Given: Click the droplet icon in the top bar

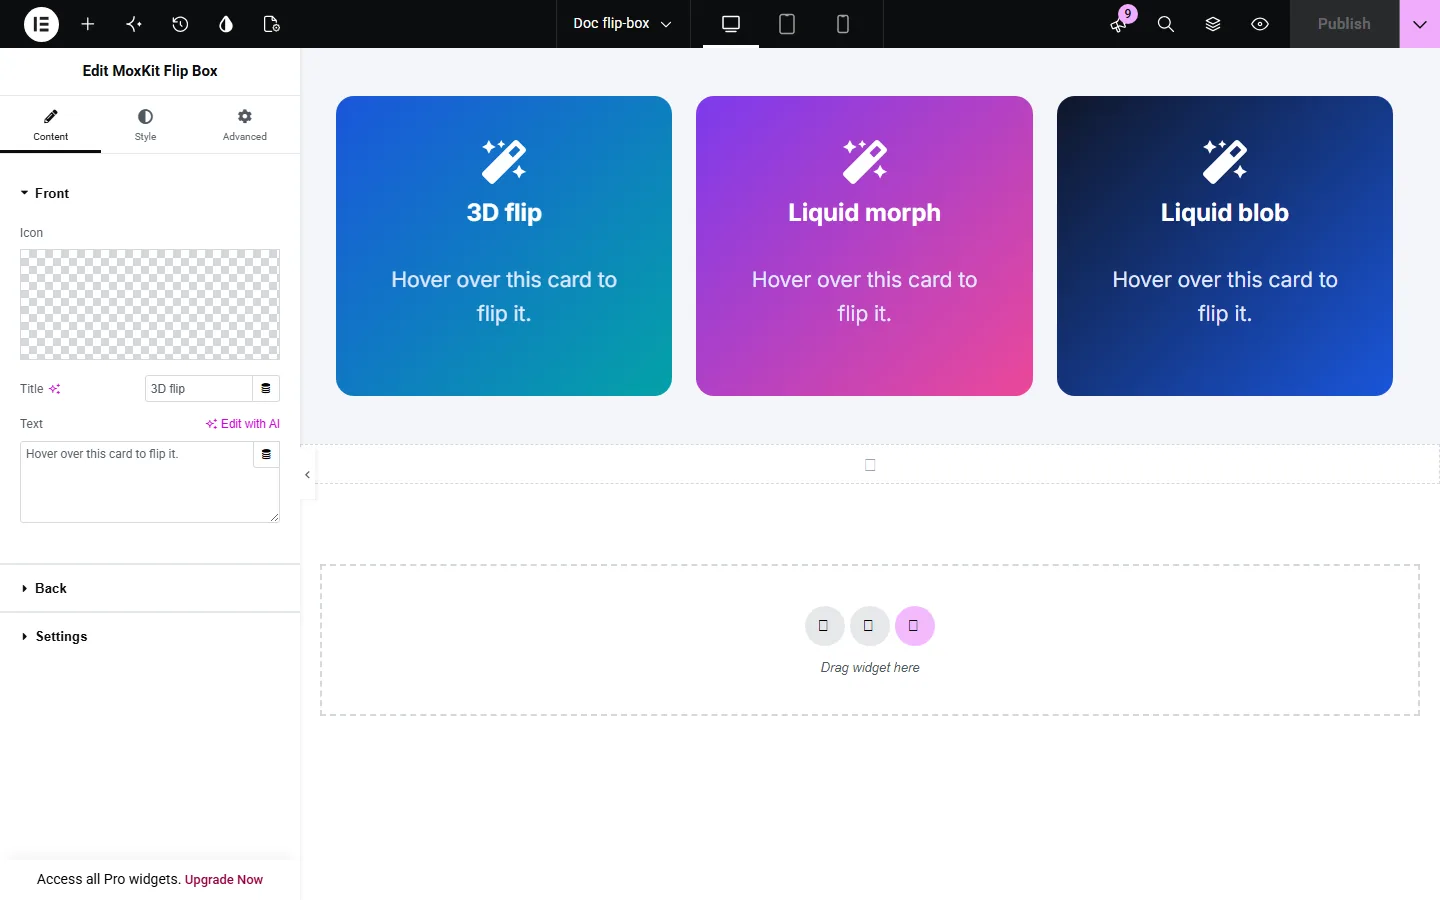Looking at the screenshot, I should pos(226,24).
